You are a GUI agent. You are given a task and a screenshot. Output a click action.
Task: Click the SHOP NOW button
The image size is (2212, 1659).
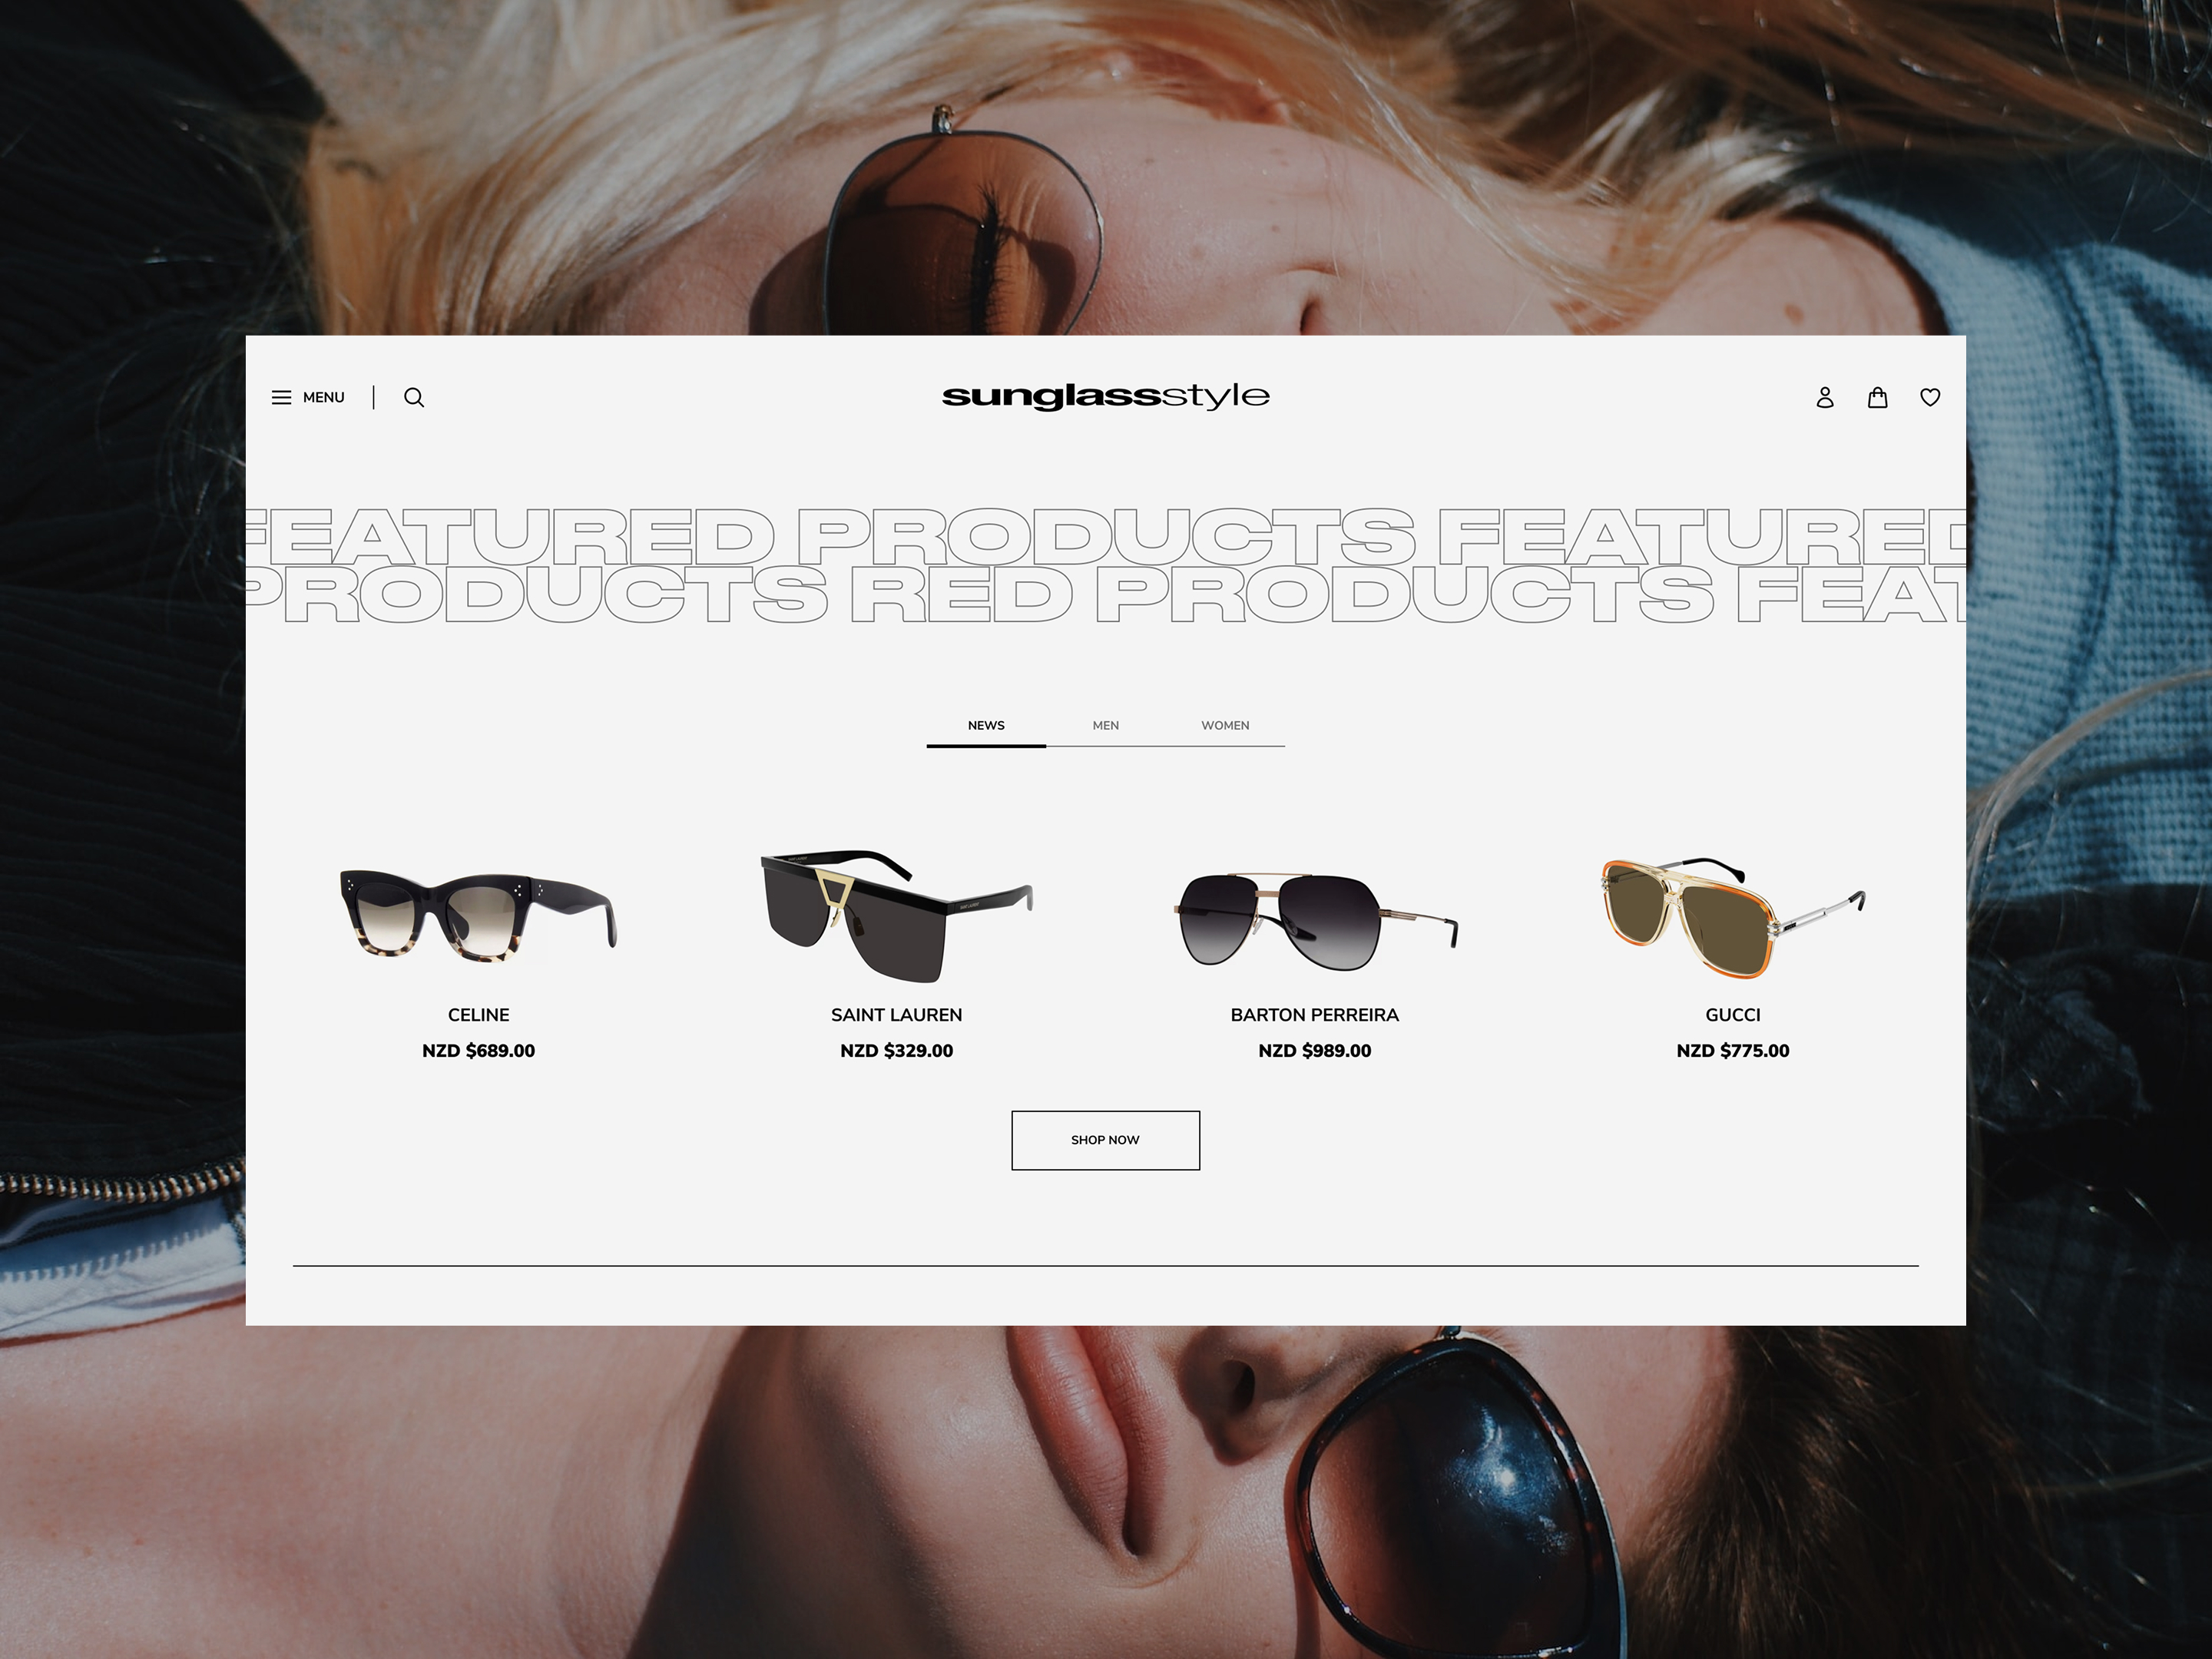point(1105,1140)
